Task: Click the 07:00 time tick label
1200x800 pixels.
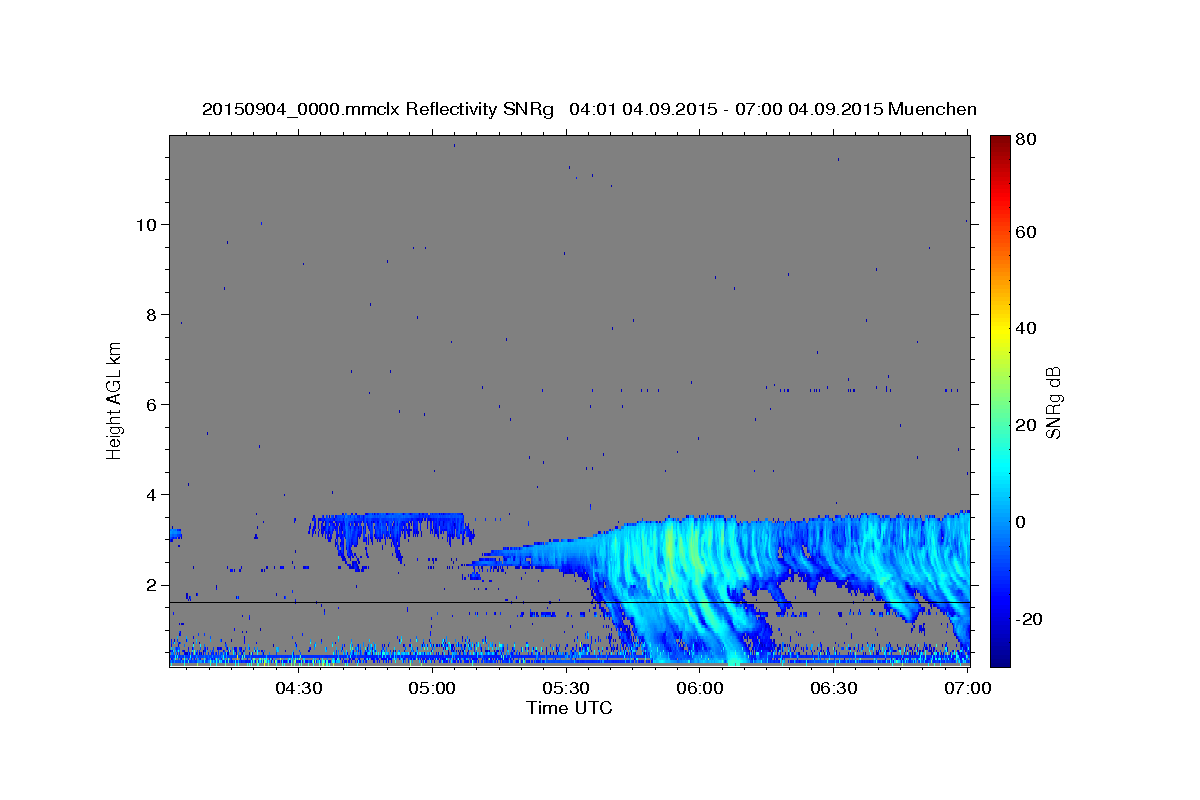Action: 967,689
